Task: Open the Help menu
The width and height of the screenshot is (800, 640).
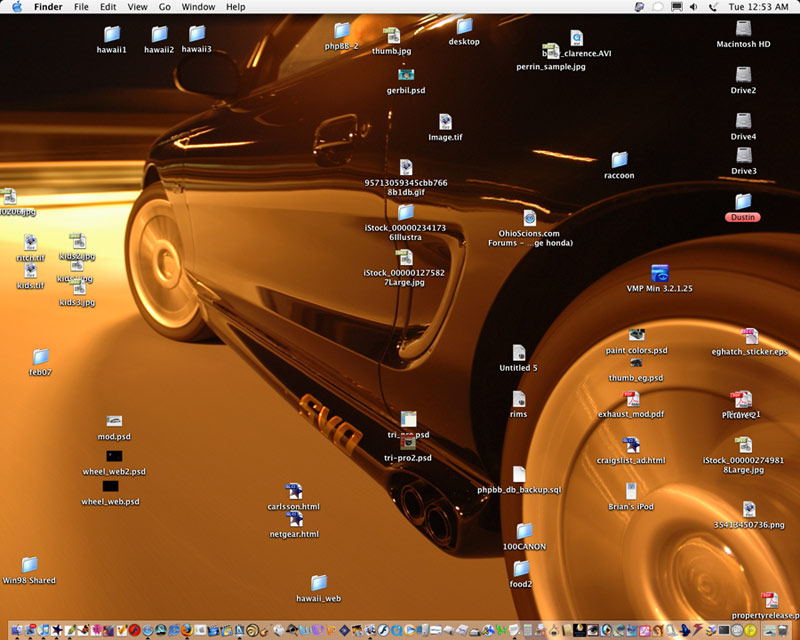Action: 236,7
